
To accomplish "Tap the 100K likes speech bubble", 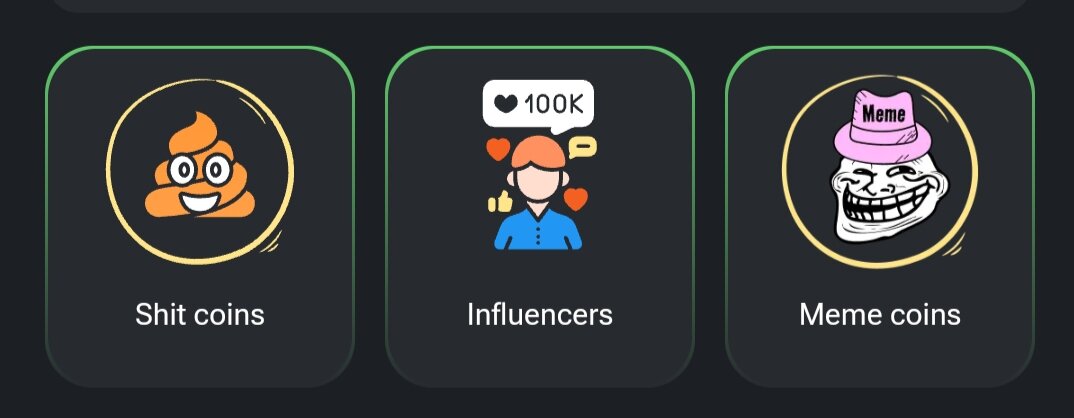I will (538, 106).
